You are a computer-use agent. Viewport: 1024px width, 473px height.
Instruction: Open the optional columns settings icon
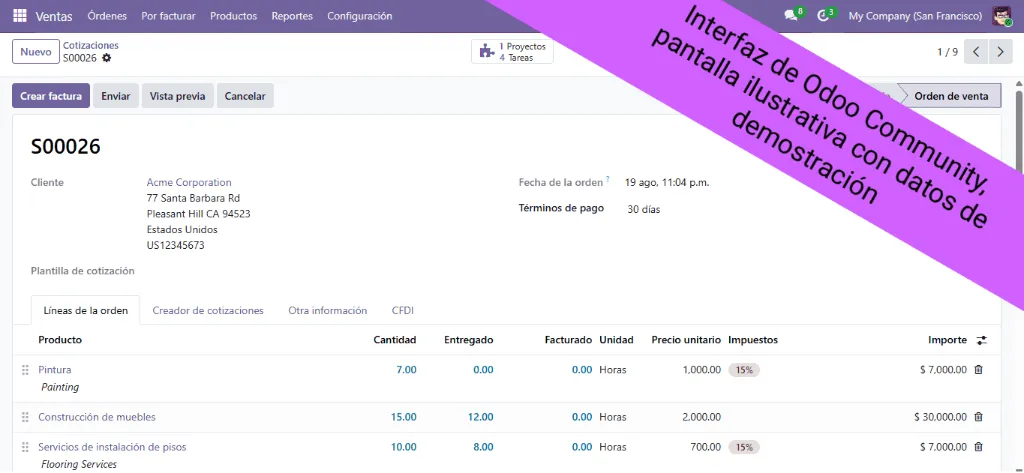pos(982,340)
